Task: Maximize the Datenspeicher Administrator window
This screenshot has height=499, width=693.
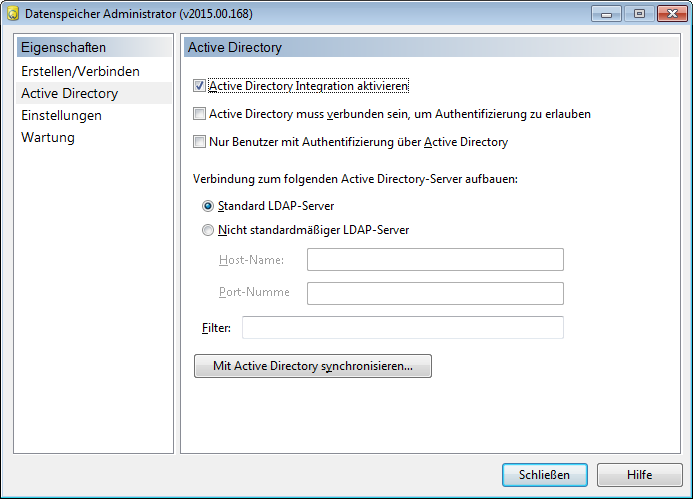Action: (639, 14)
